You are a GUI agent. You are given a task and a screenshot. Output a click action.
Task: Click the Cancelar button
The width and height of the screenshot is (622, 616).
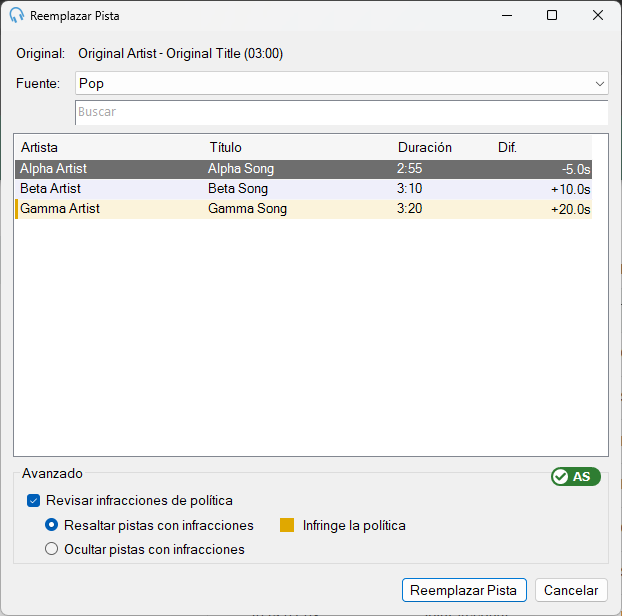(571, 590)
